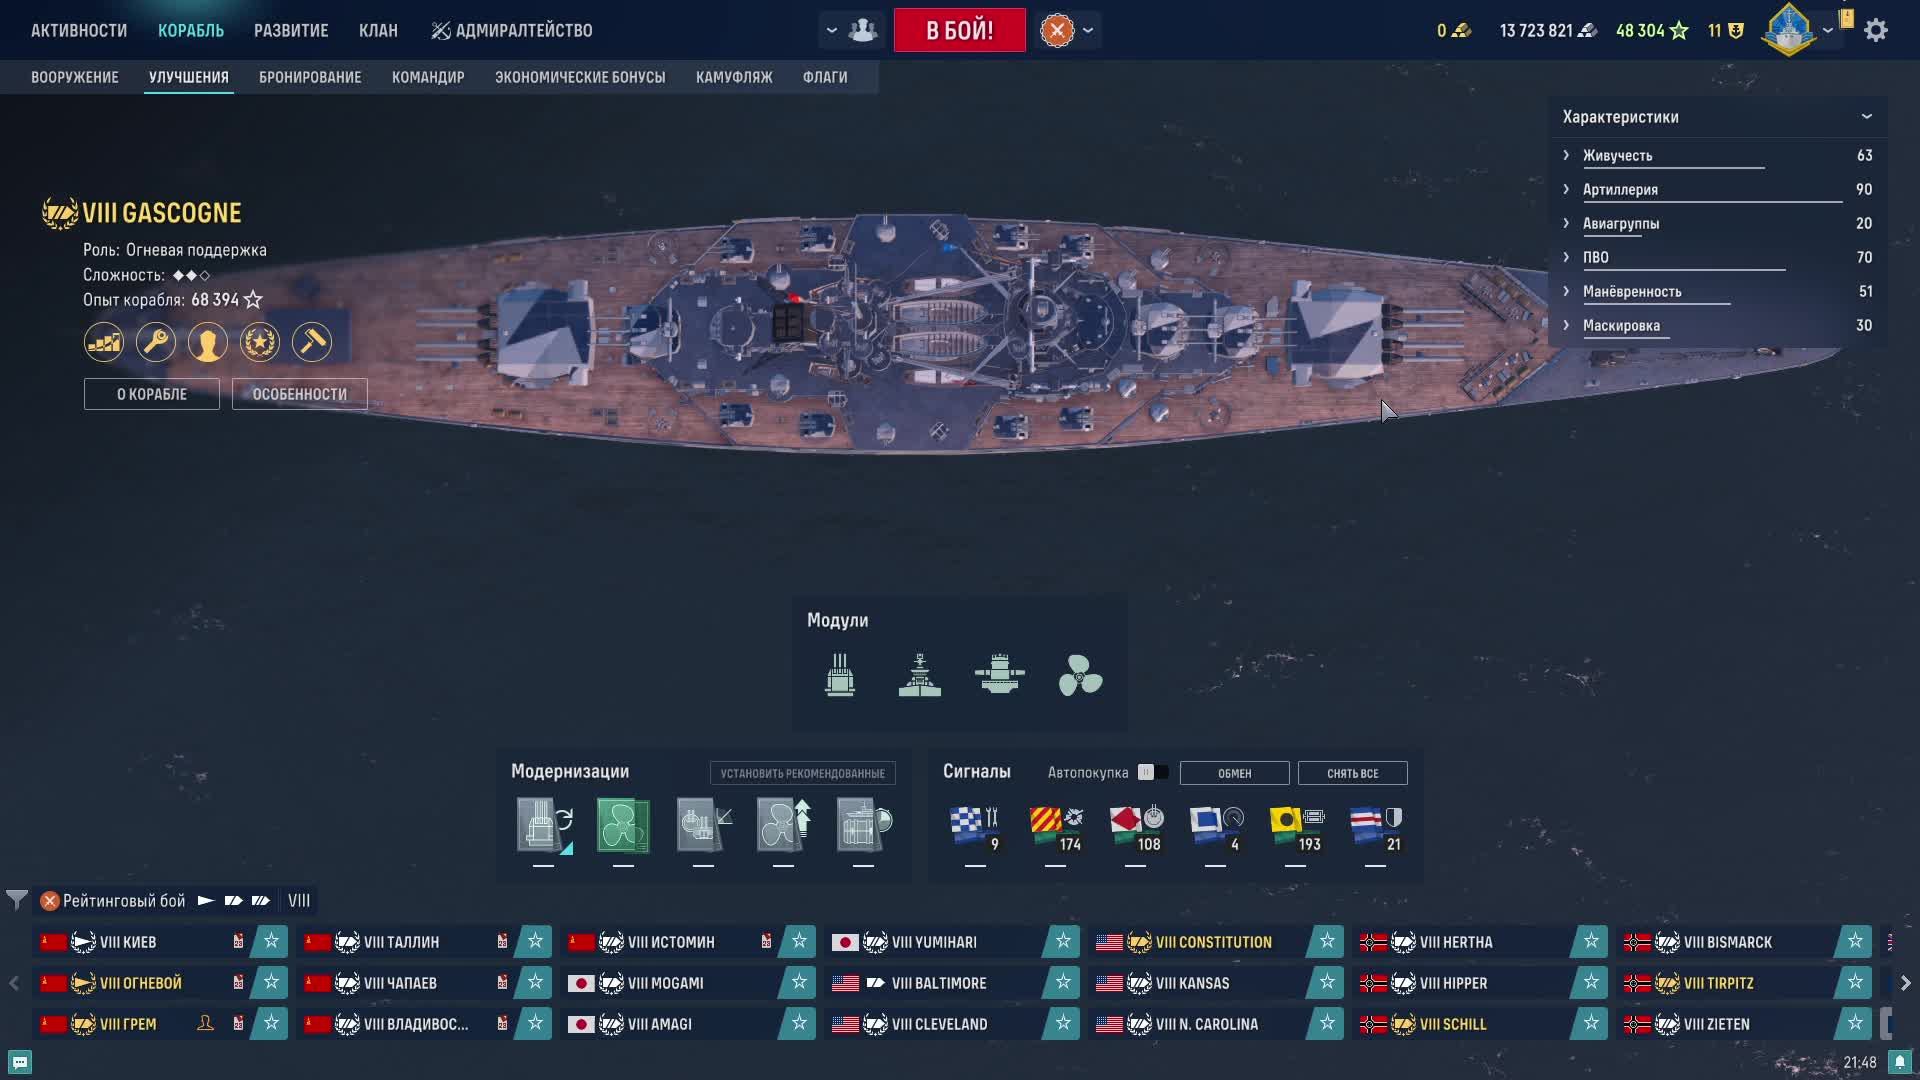Click the green propulsion modernization slot
The width and height of the screenshot is (1920, 1080).
pyautogui.click(x=623, y=825)
